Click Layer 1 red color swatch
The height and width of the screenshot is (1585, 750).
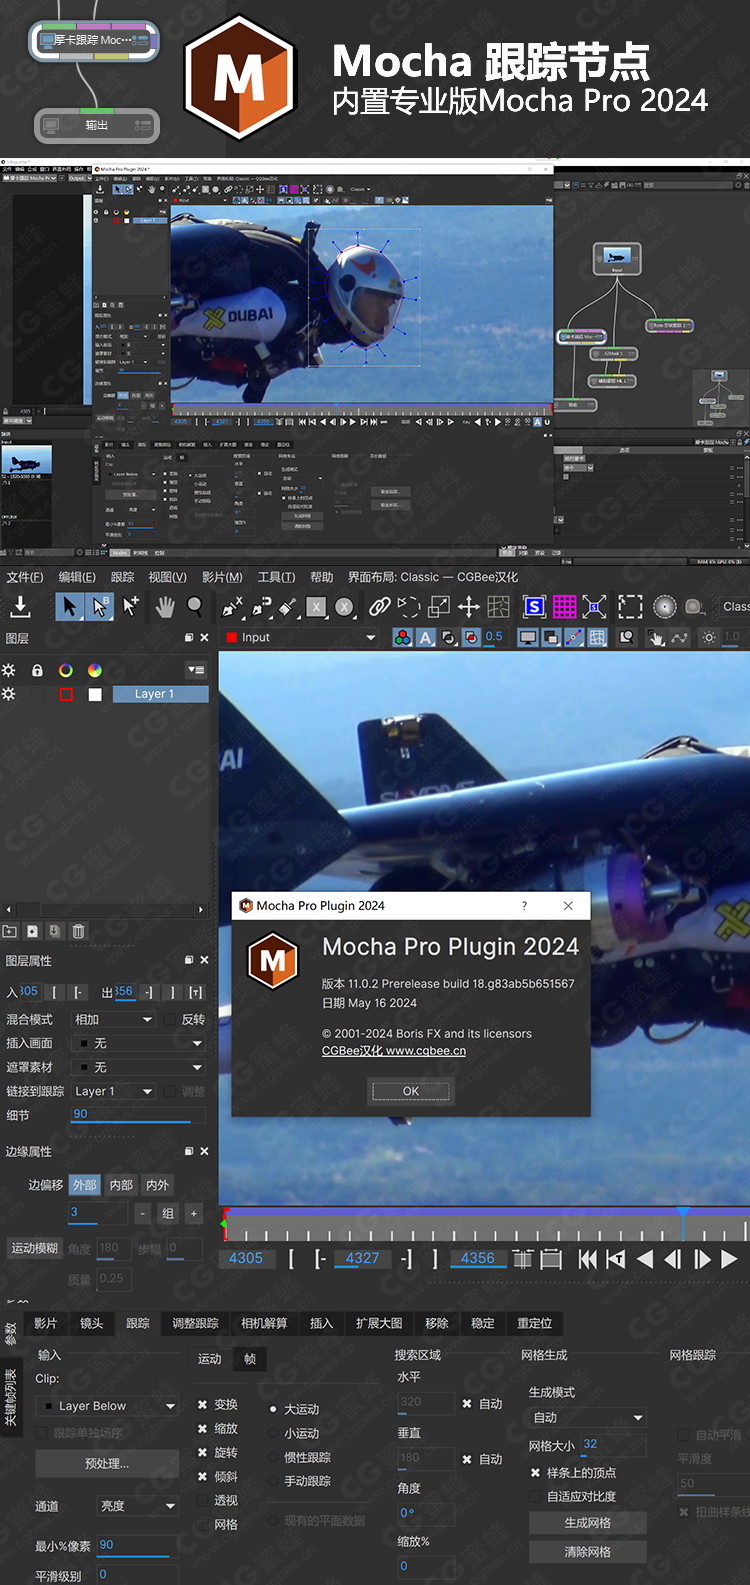click(x=66, y=694)
